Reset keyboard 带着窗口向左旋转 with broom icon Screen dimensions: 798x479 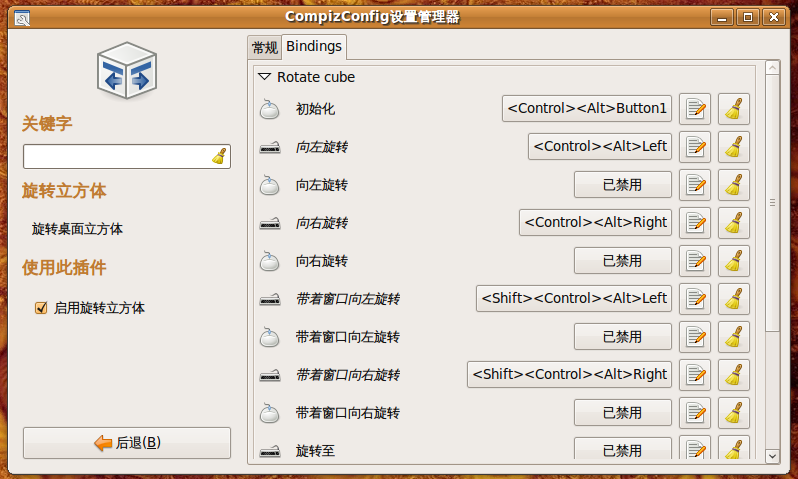733,299
